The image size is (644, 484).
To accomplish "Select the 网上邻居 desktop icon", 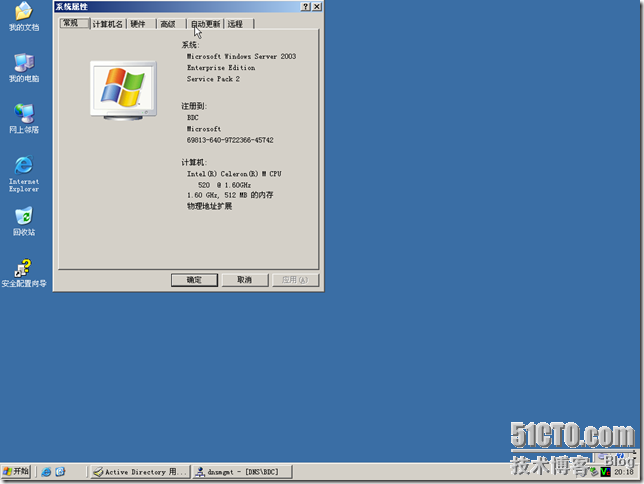I will click(24, 119).
